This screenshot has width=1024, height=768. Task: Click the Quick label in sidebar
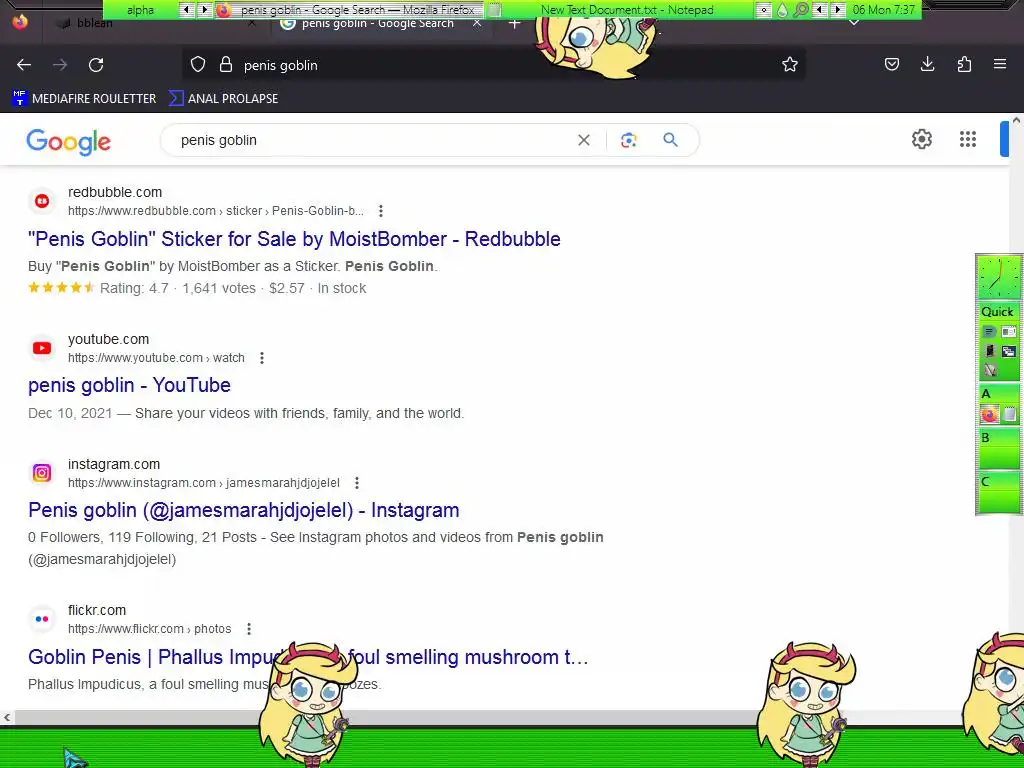click(x=997, y=312)
